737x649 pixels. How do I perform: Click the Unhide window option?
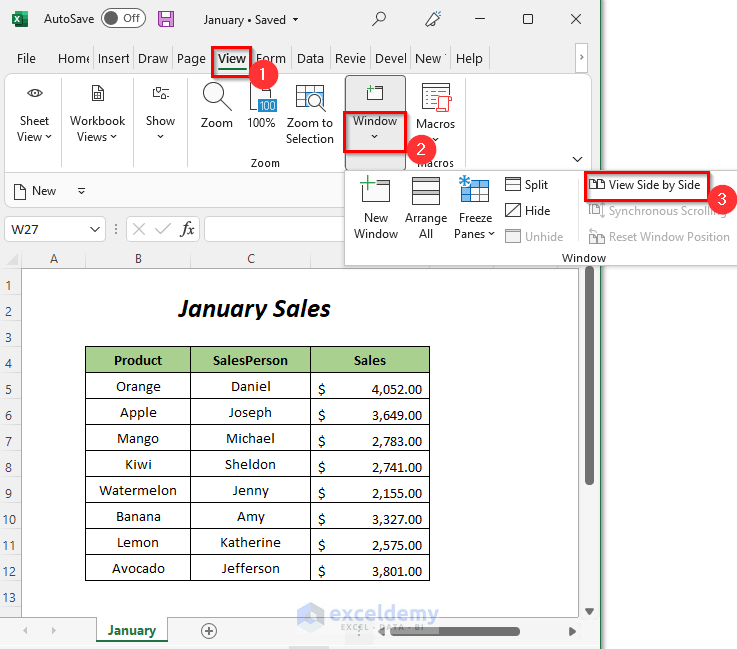tap(534, 236)
